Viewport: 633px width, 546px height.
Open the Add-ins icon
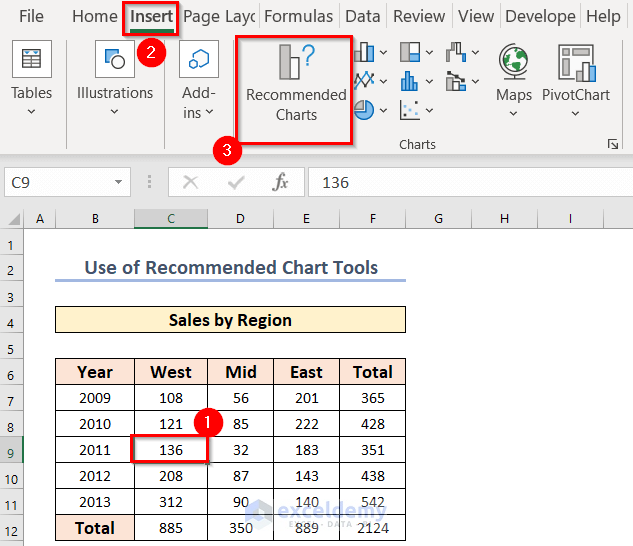[x=199, y=59]
